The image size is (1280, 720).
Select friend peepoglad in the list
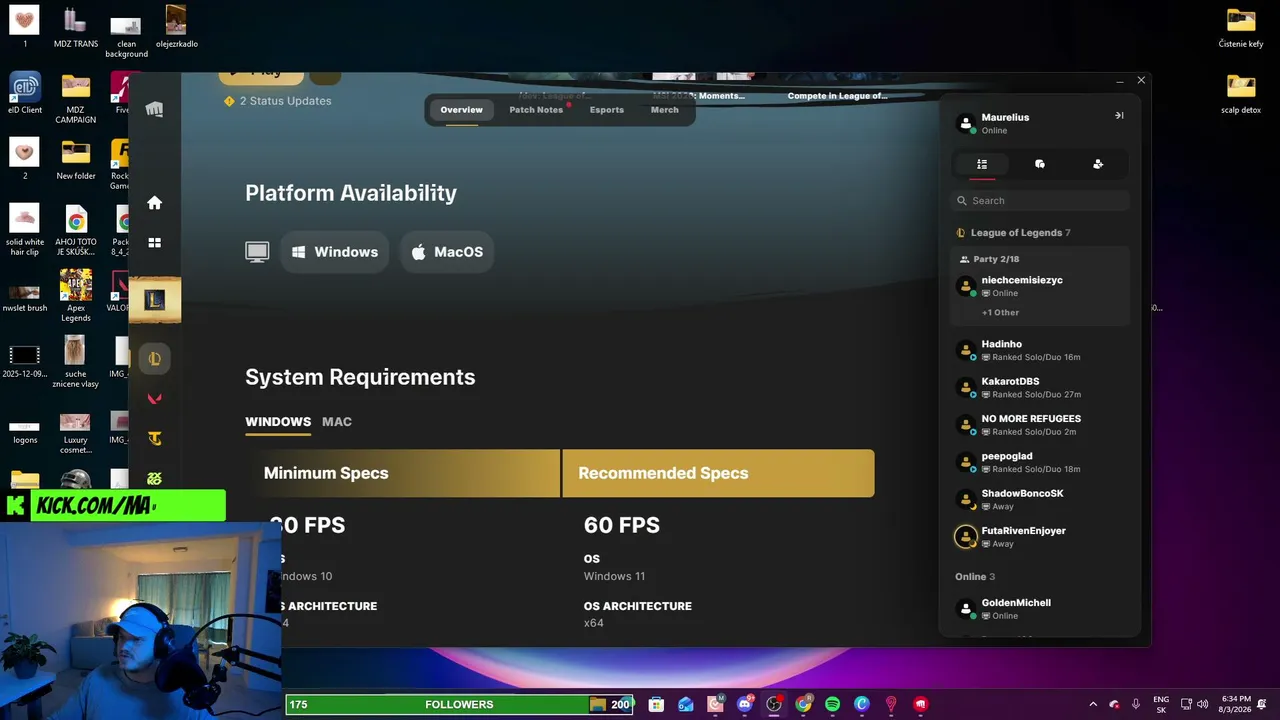(1040, 462)
